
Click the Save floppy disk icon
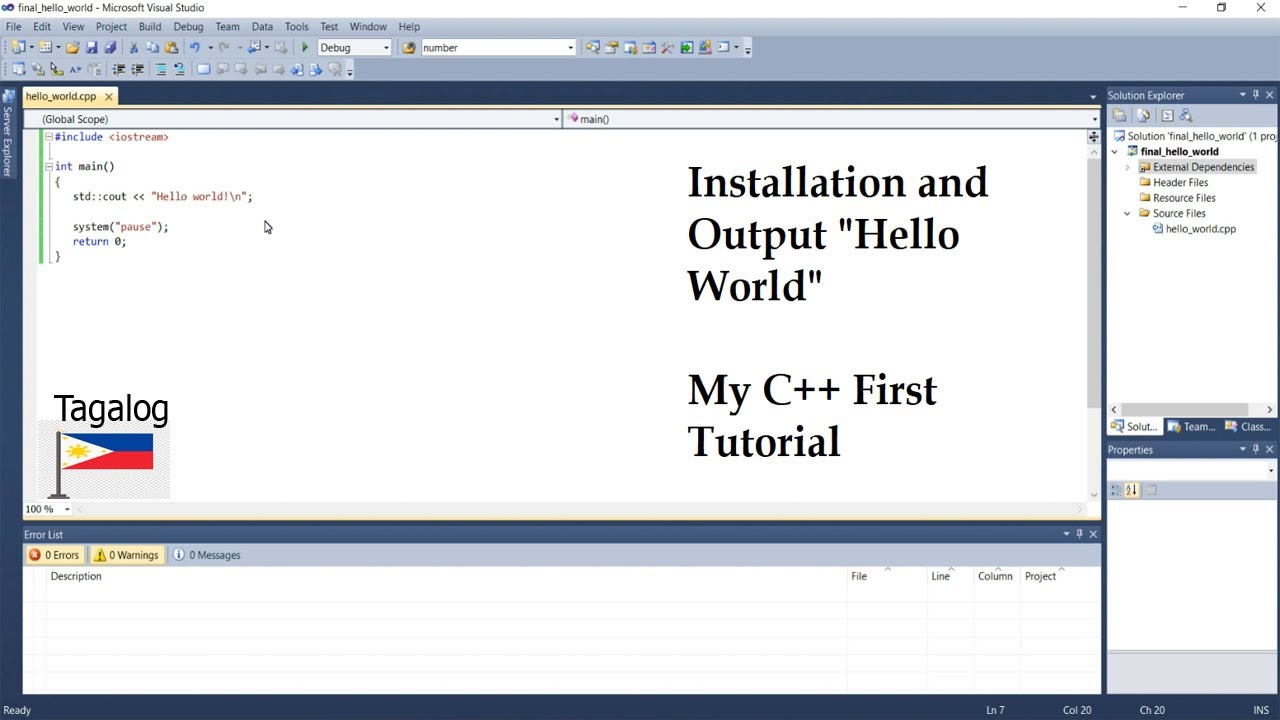pyautogui.click(x=91, y=47)
